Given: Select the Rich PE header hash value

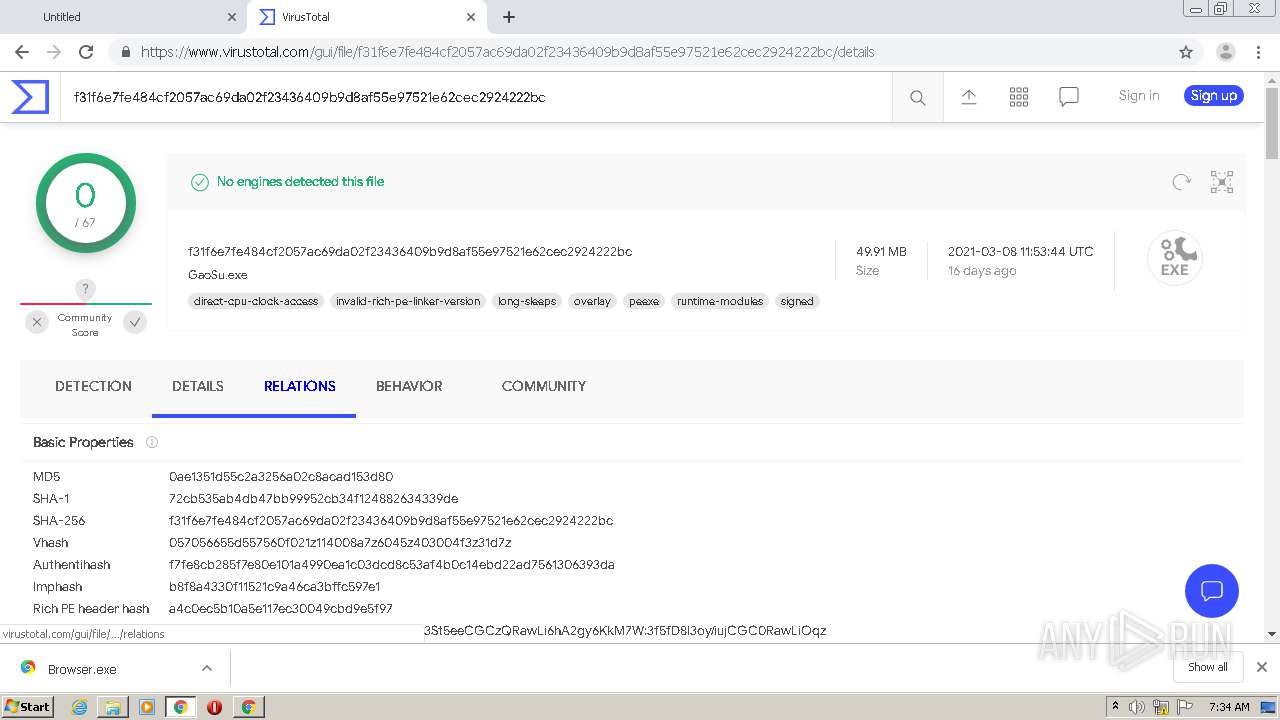Looking at the screenshot, I should click(x=281, y=609).
